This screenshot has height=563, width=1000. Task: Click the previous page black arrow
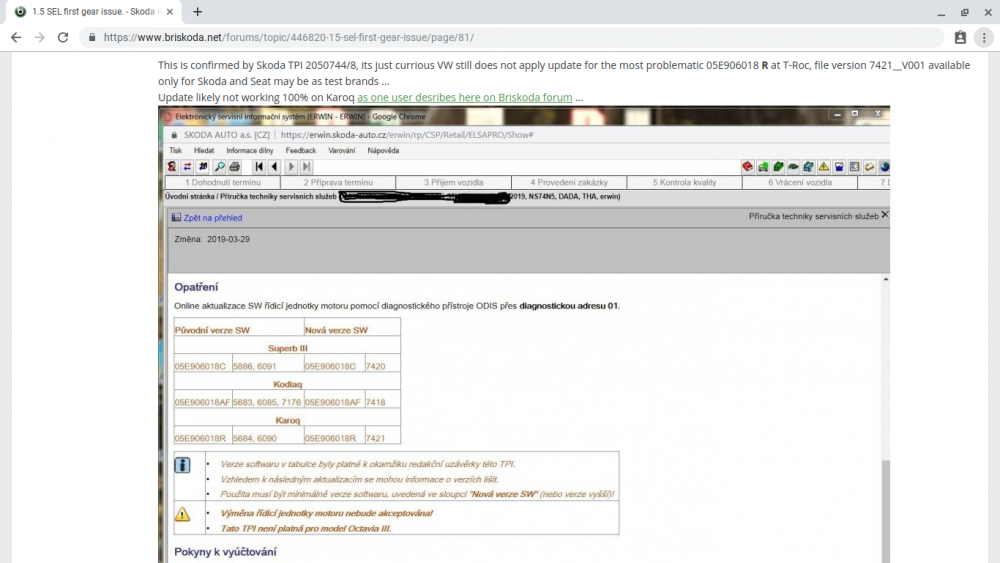tap(274, 166)
